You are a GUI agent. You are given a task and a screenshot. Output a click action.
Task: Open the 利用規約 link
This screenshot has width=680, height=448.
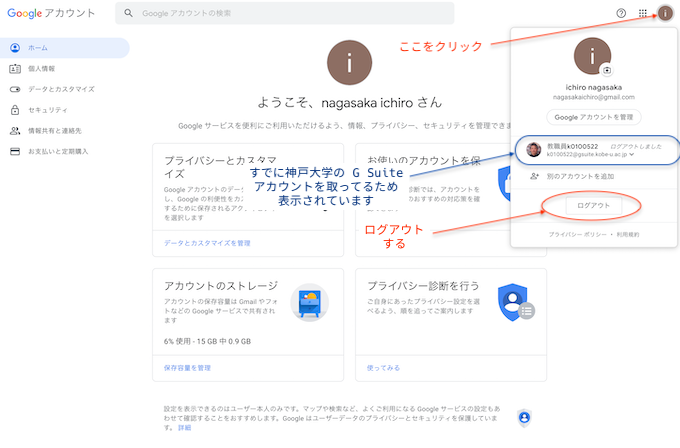[628, 235]
